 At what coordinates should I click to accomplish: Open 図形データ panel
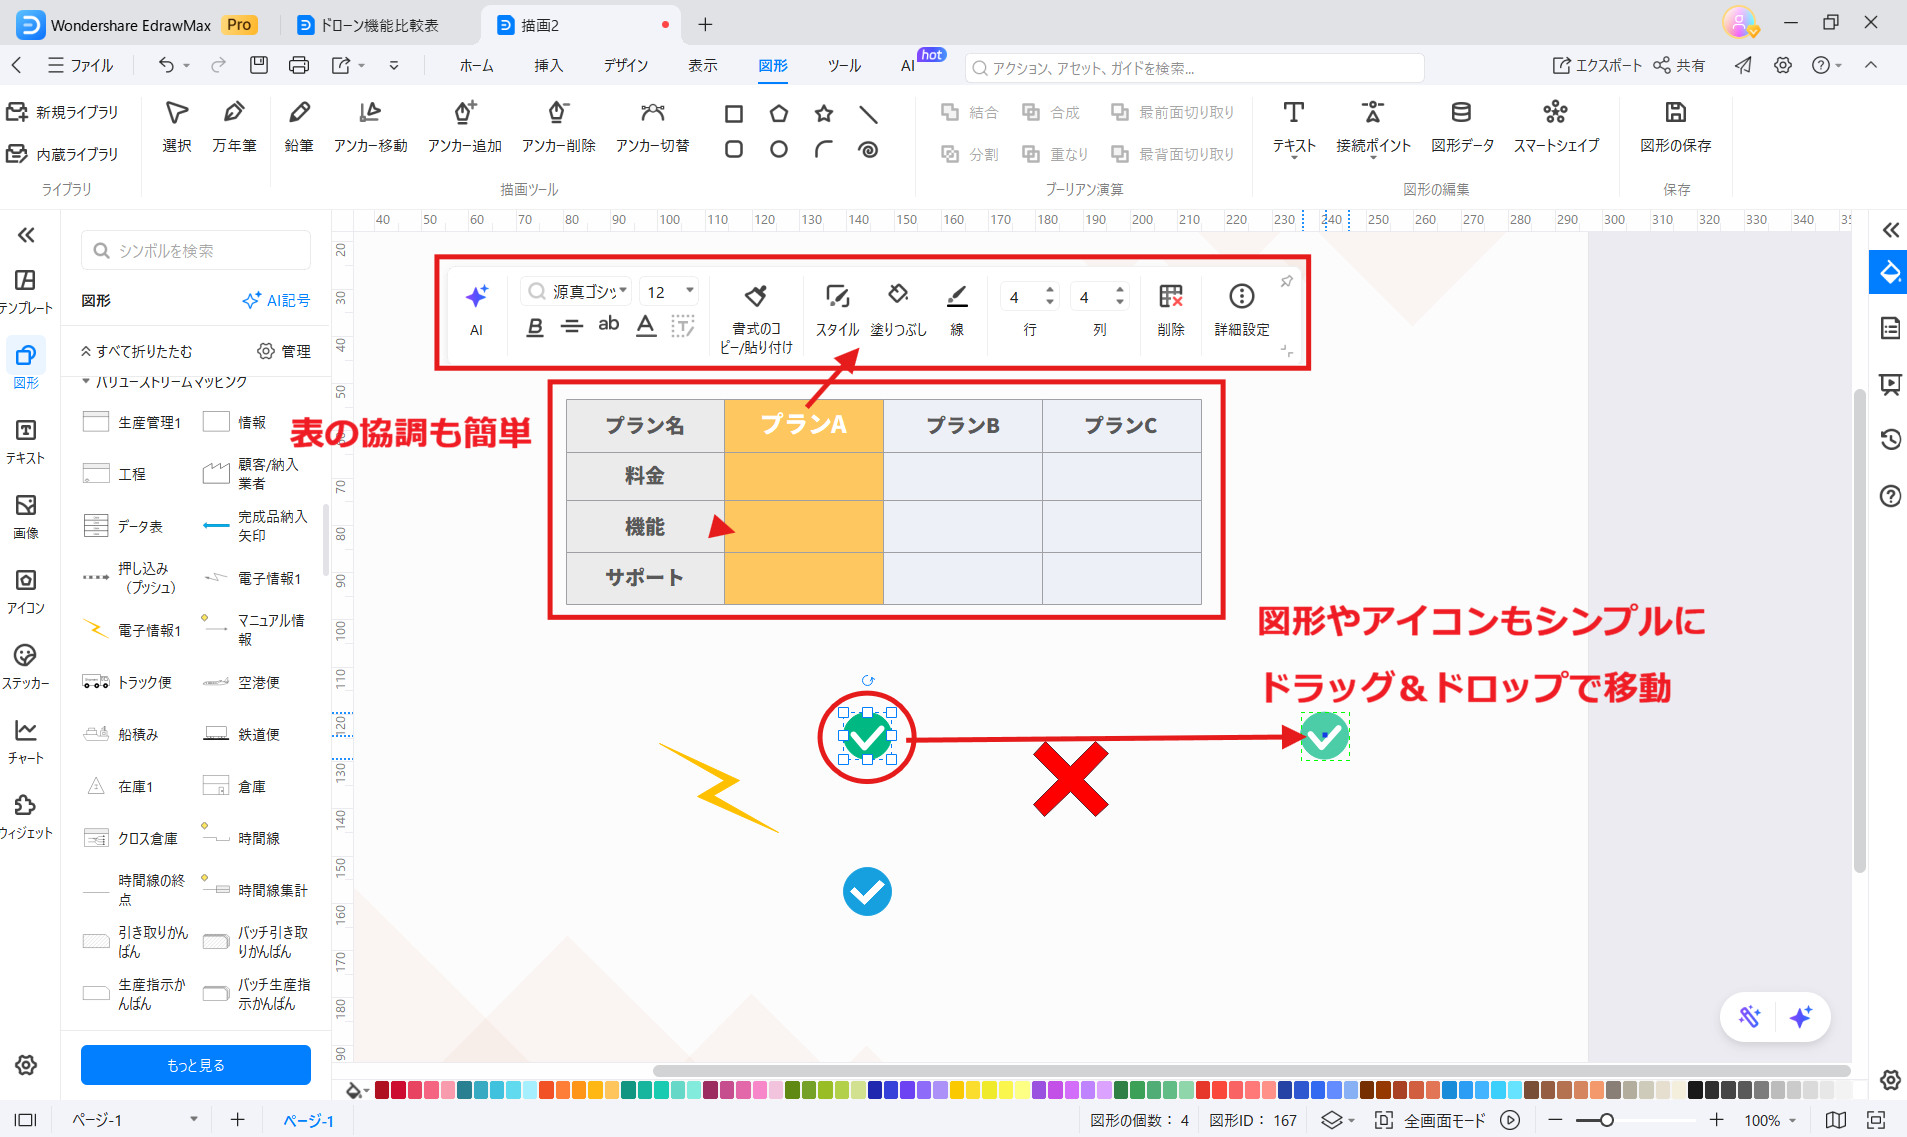click(x=1462, y=127)
